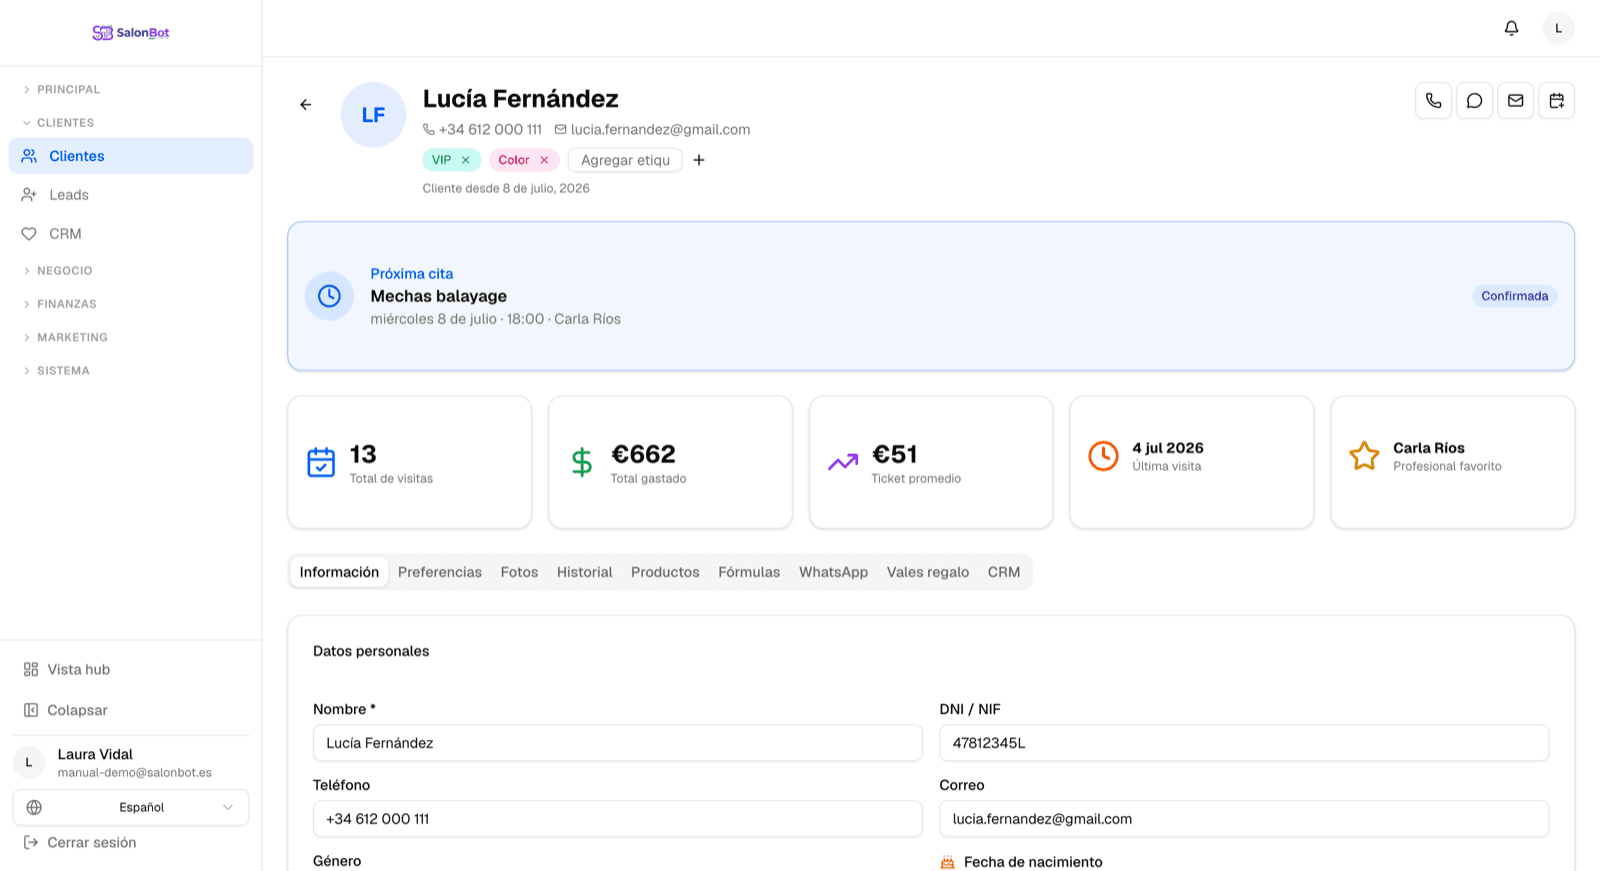The width and height of the screenshot is (1600, 871).
Task: Click the Teléfono input field
Action: [617, 819]
